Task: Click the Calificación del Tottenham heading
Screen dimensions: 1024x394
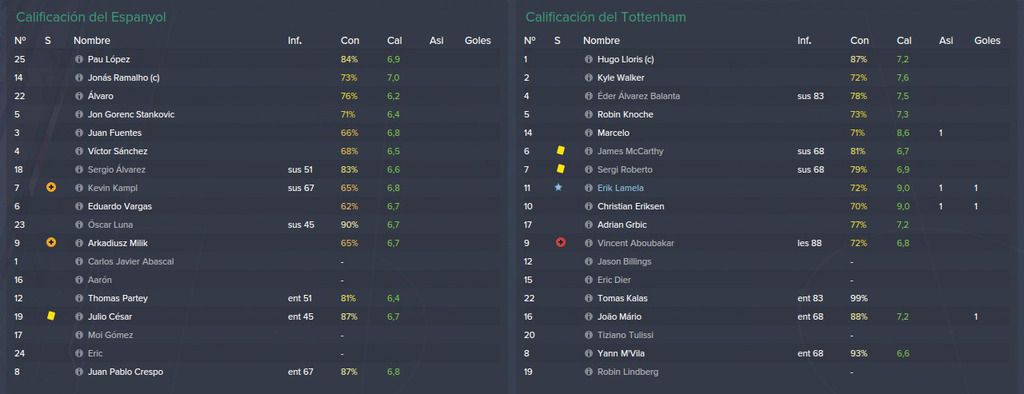Action: coord(605,17)
